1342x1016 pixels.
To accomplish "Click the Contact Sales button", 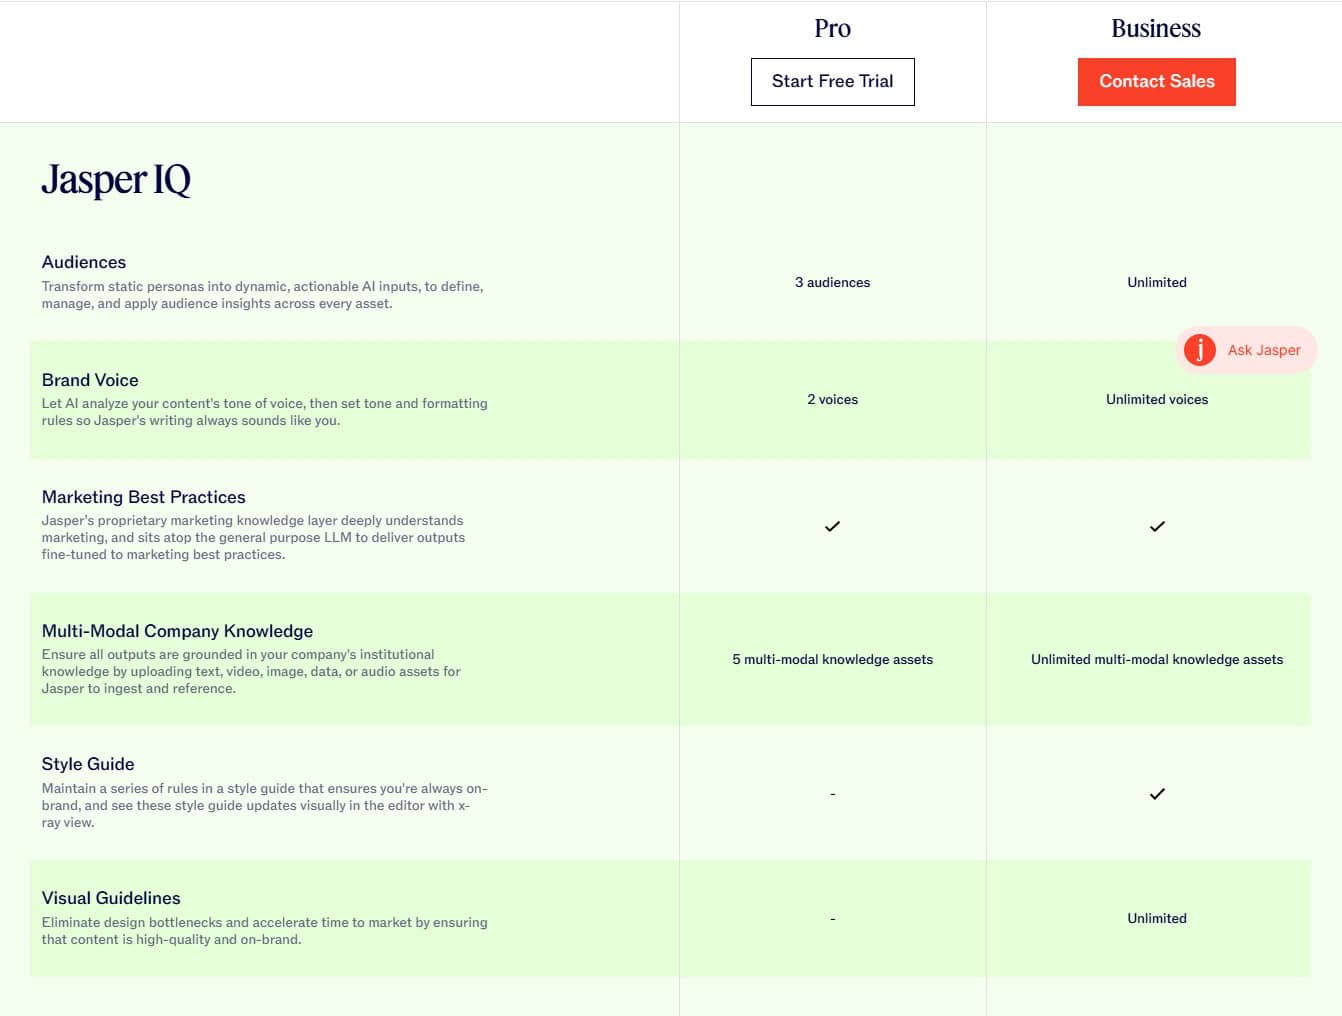I will (x=1156, y=82).
